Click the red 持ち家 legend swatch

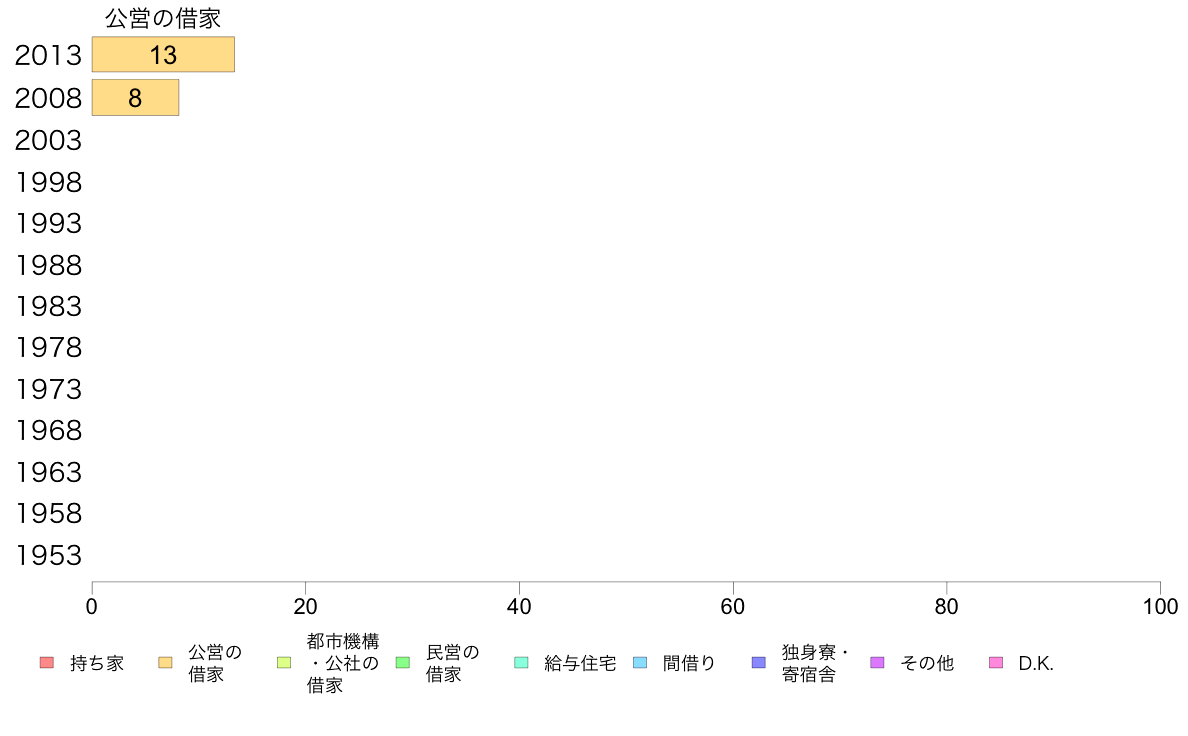click(x=46, y=663)
